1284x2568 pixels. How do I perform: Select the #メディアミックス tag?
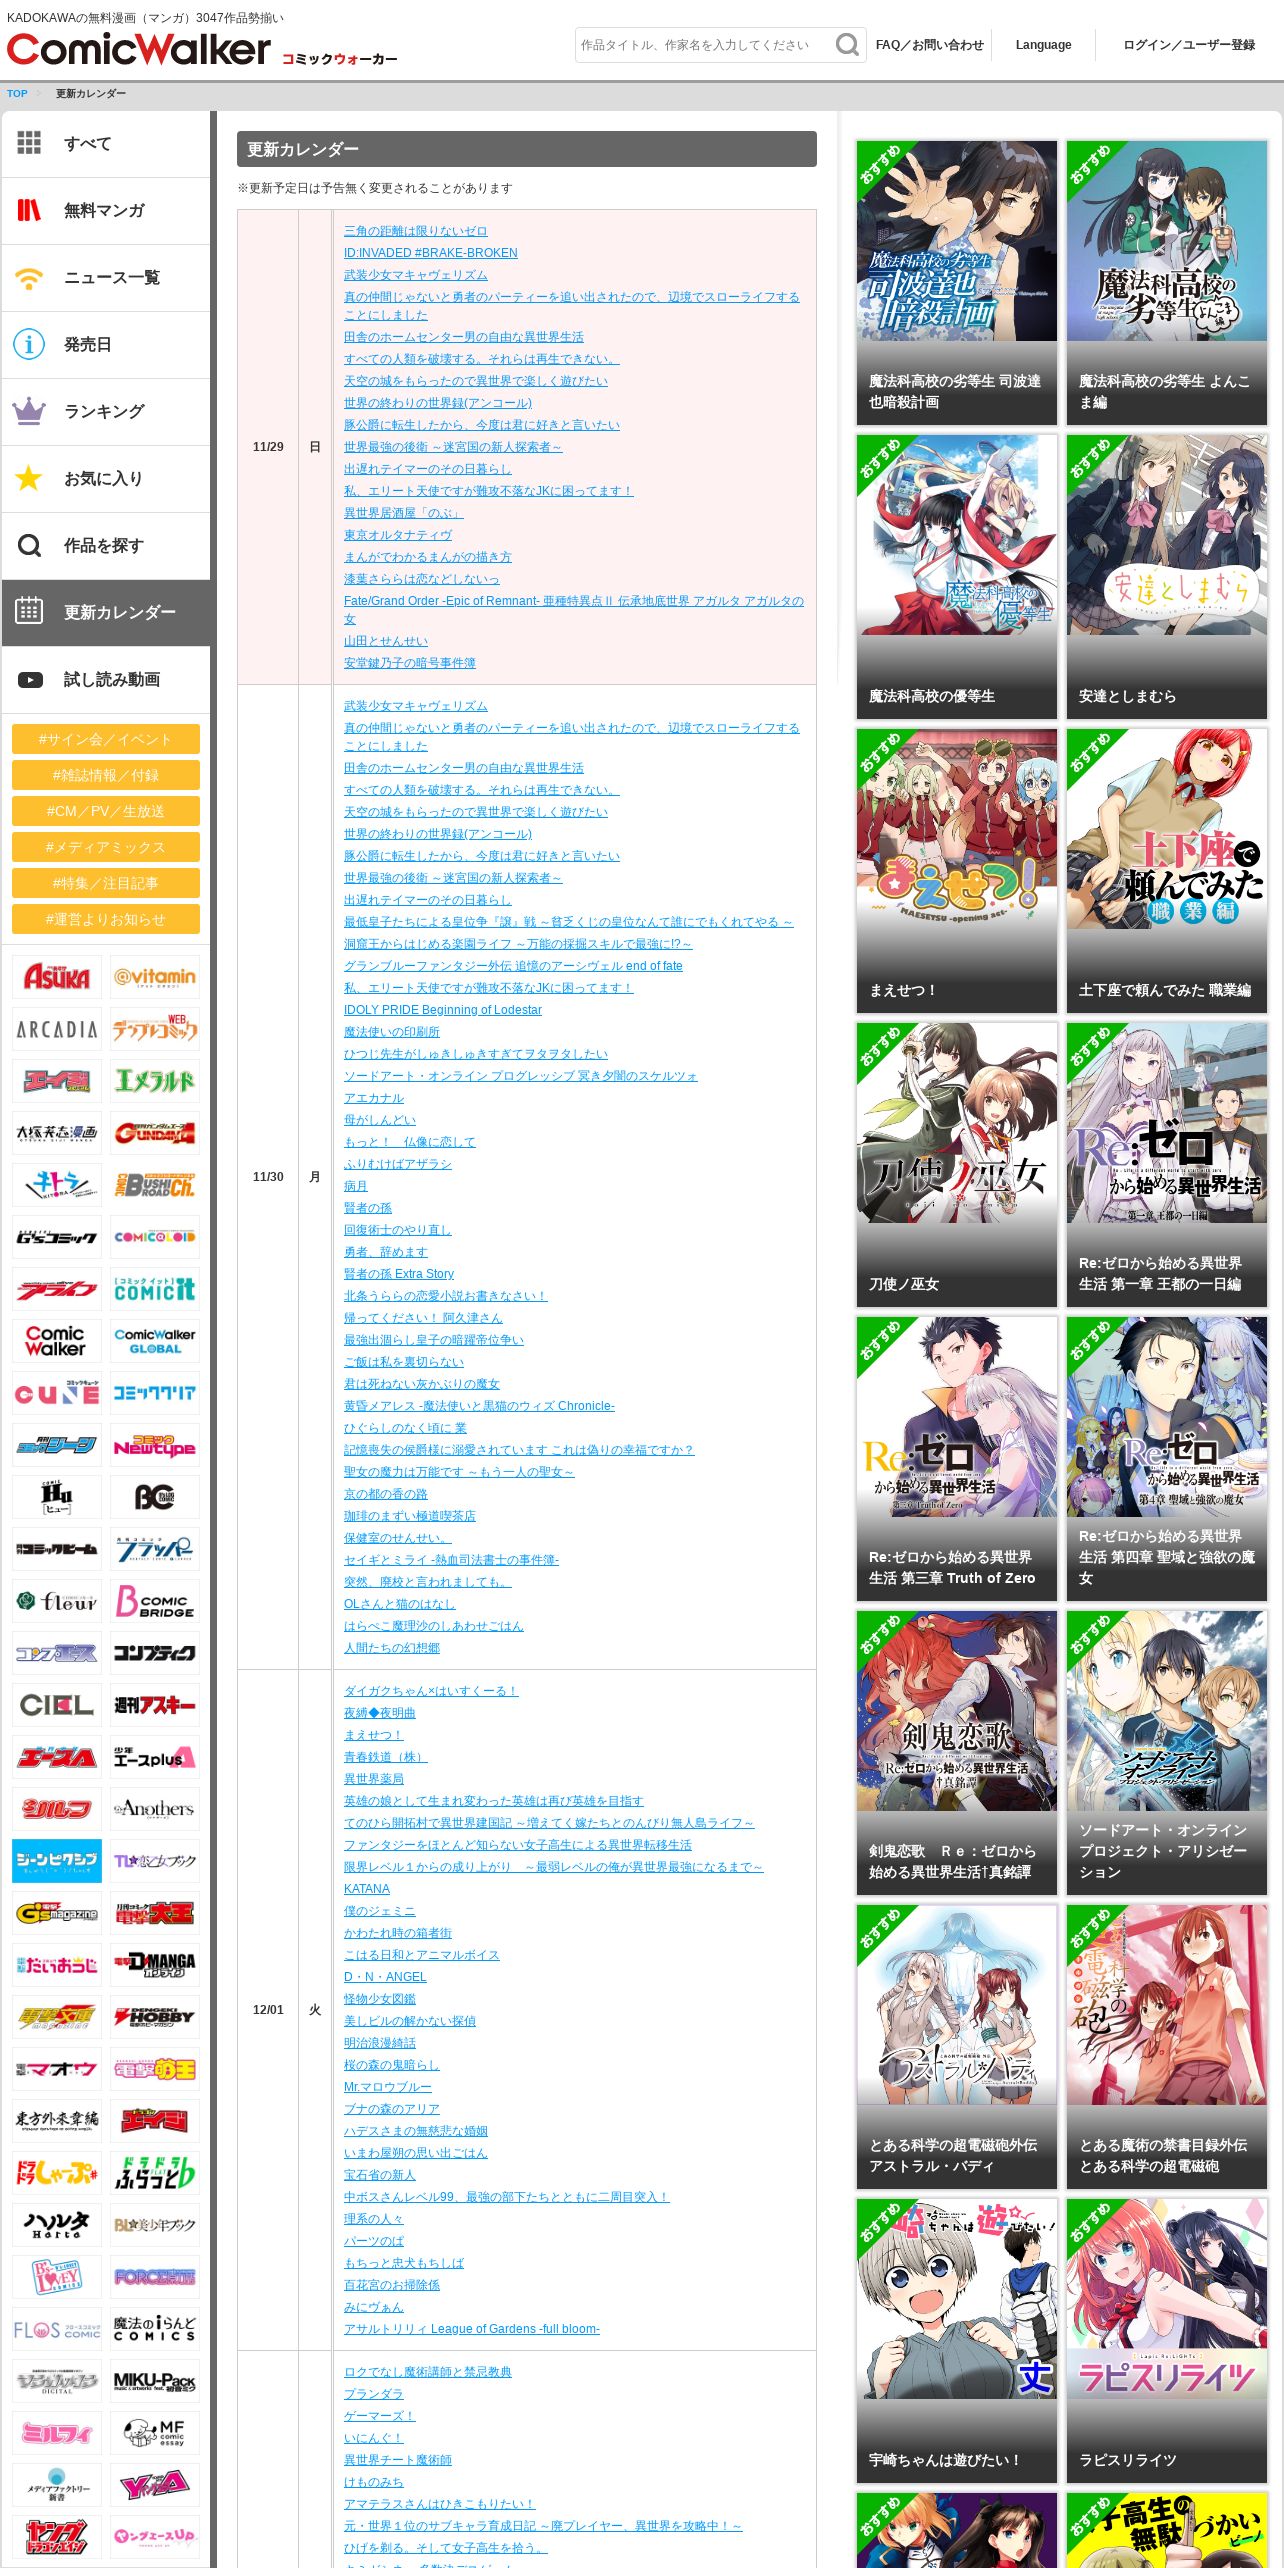(x=105, y=847)
